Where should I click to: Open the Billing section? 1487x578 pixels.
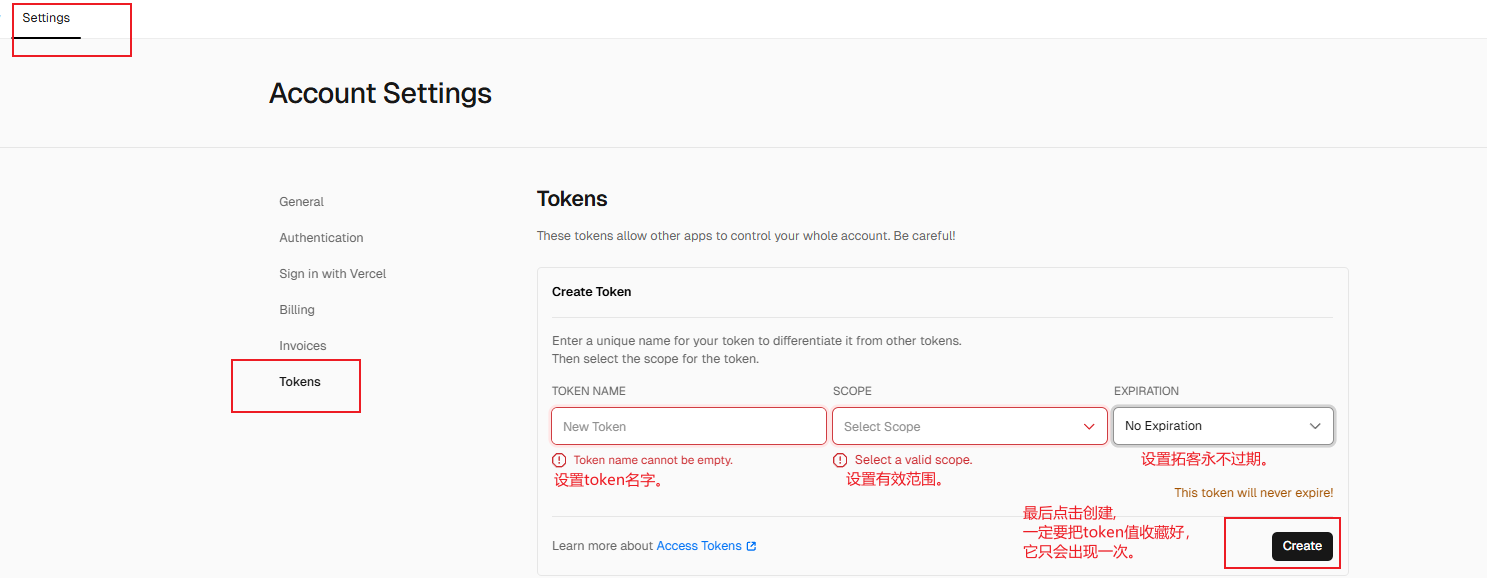tap(297, 310)
